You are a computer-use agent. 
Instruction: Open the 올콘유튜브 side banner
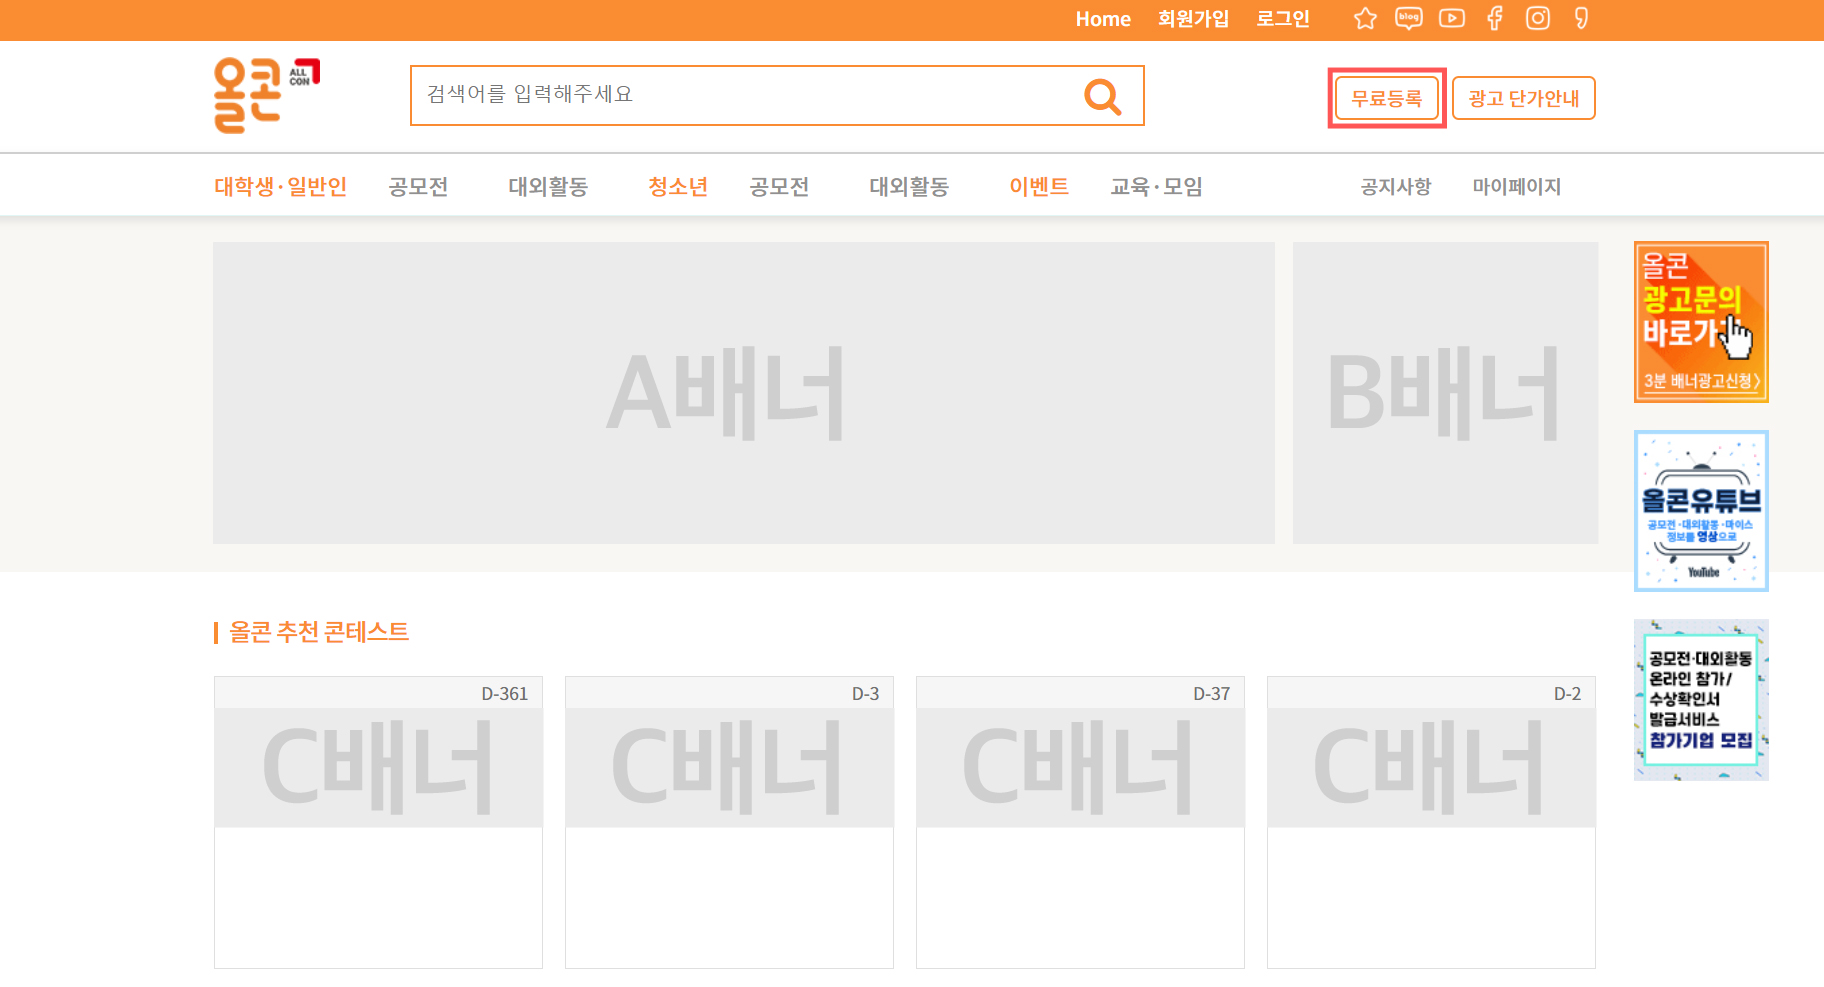(1700, 511)
